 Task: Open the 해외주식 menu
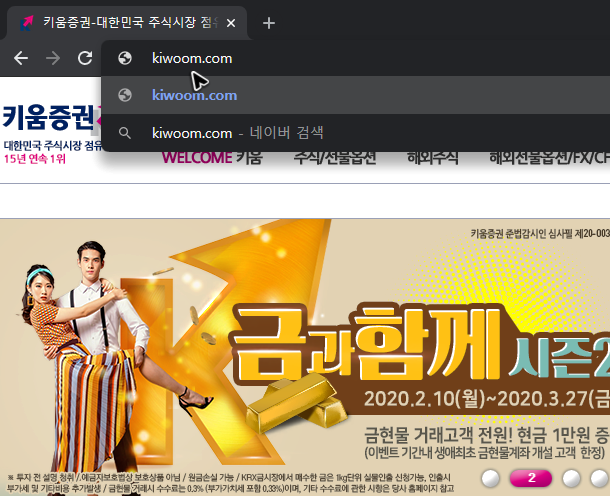coord(432,158)
